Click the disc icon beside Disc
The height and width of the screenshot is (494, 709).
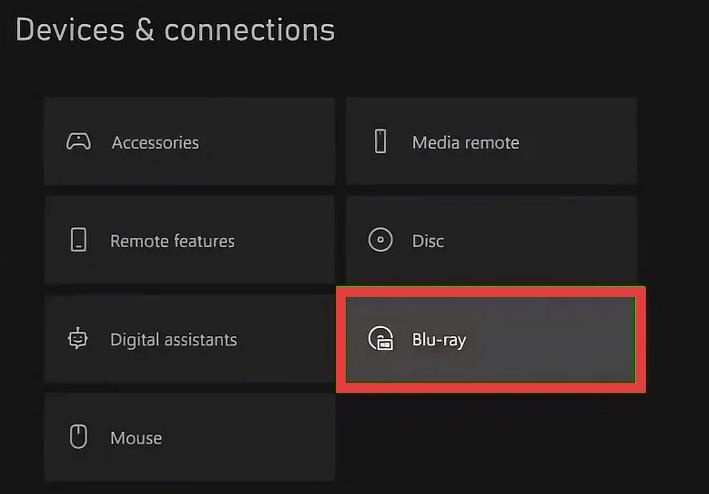[380, 240]
